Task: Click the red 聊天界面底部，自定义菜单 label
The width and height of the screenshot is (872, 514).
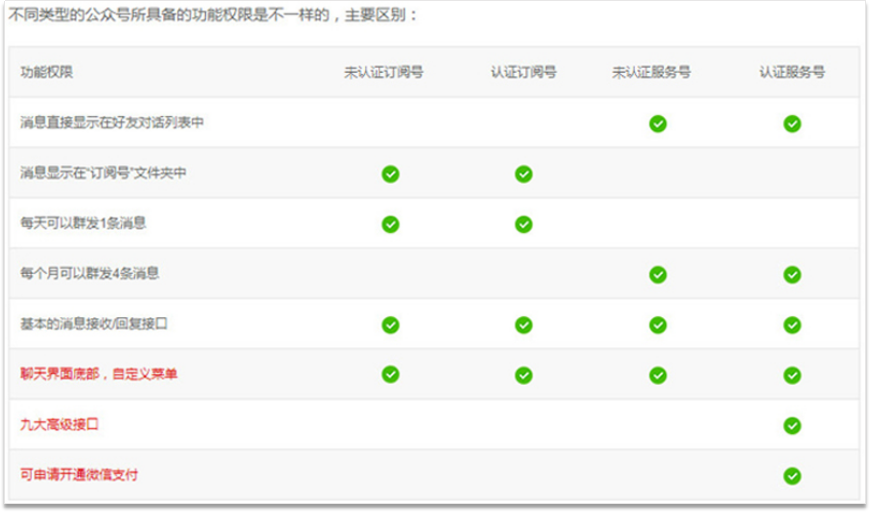Action: pyautogui.click(x=99, y=373)
